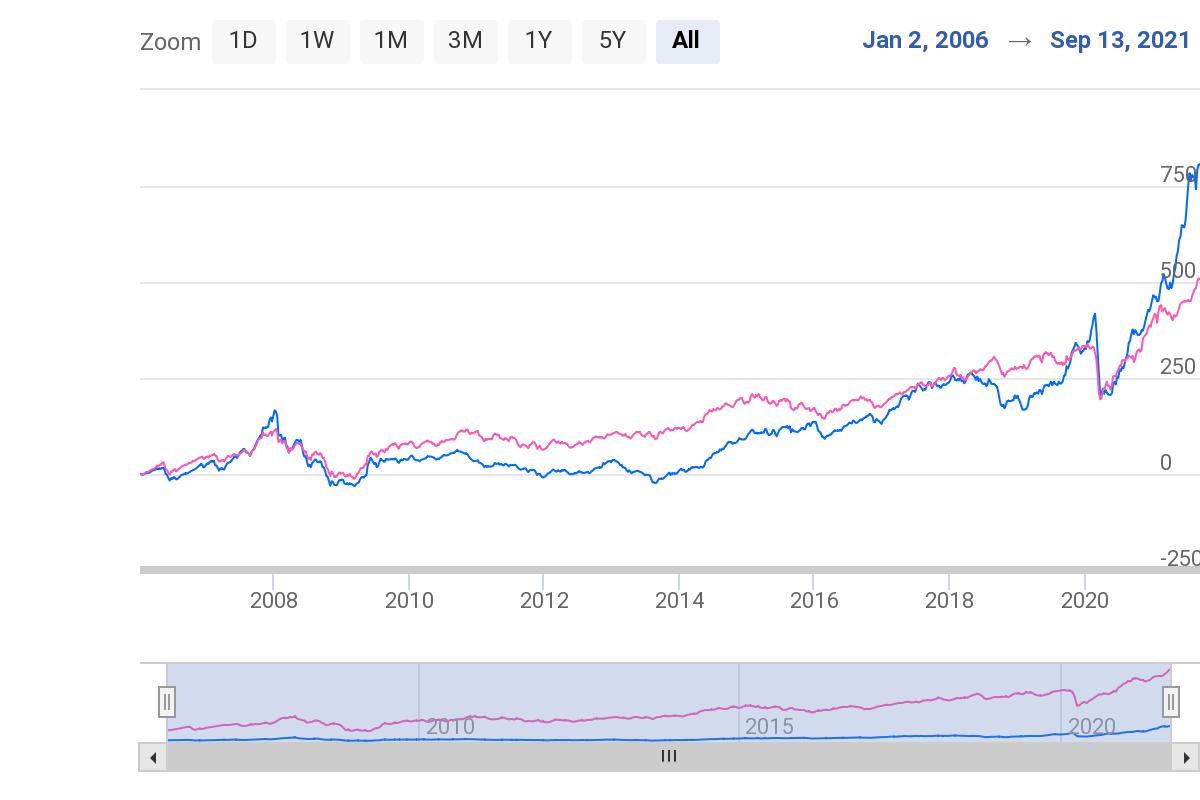Select the 1W zoom range
This screenshot has width=1200, height=800.
click(317, 41)
